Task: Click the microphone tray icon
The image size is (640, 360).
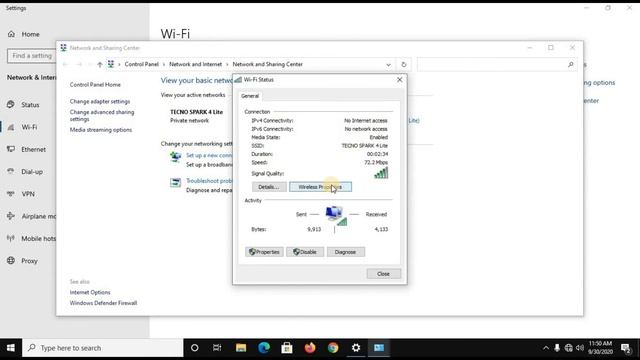Action: click(x=557, y=348)
